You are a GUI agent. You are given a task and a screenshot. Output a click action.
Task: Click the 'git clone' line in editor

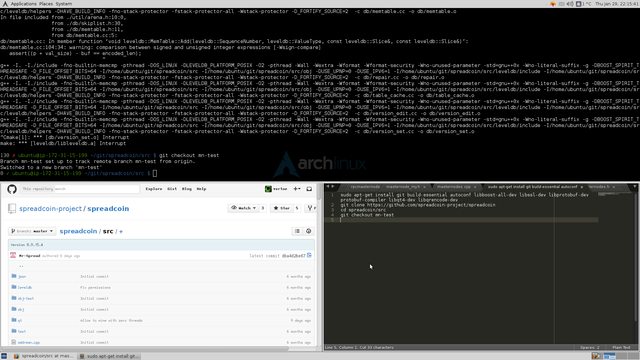[418, 205]
